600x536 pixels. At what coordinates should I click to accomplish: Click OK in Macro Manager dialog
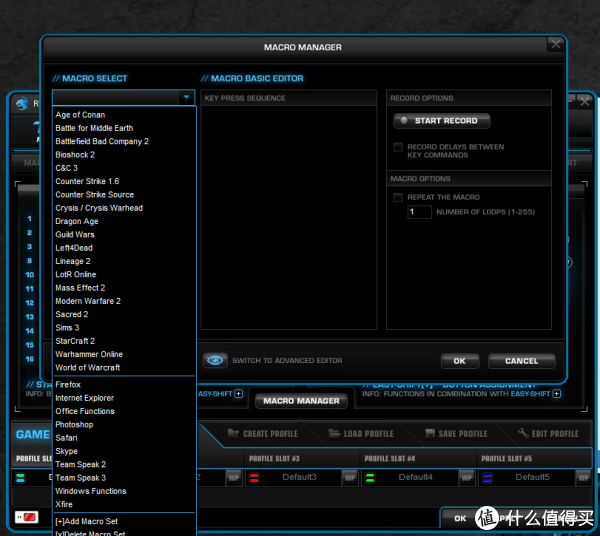pyautogui.click(x=460, y=361)
